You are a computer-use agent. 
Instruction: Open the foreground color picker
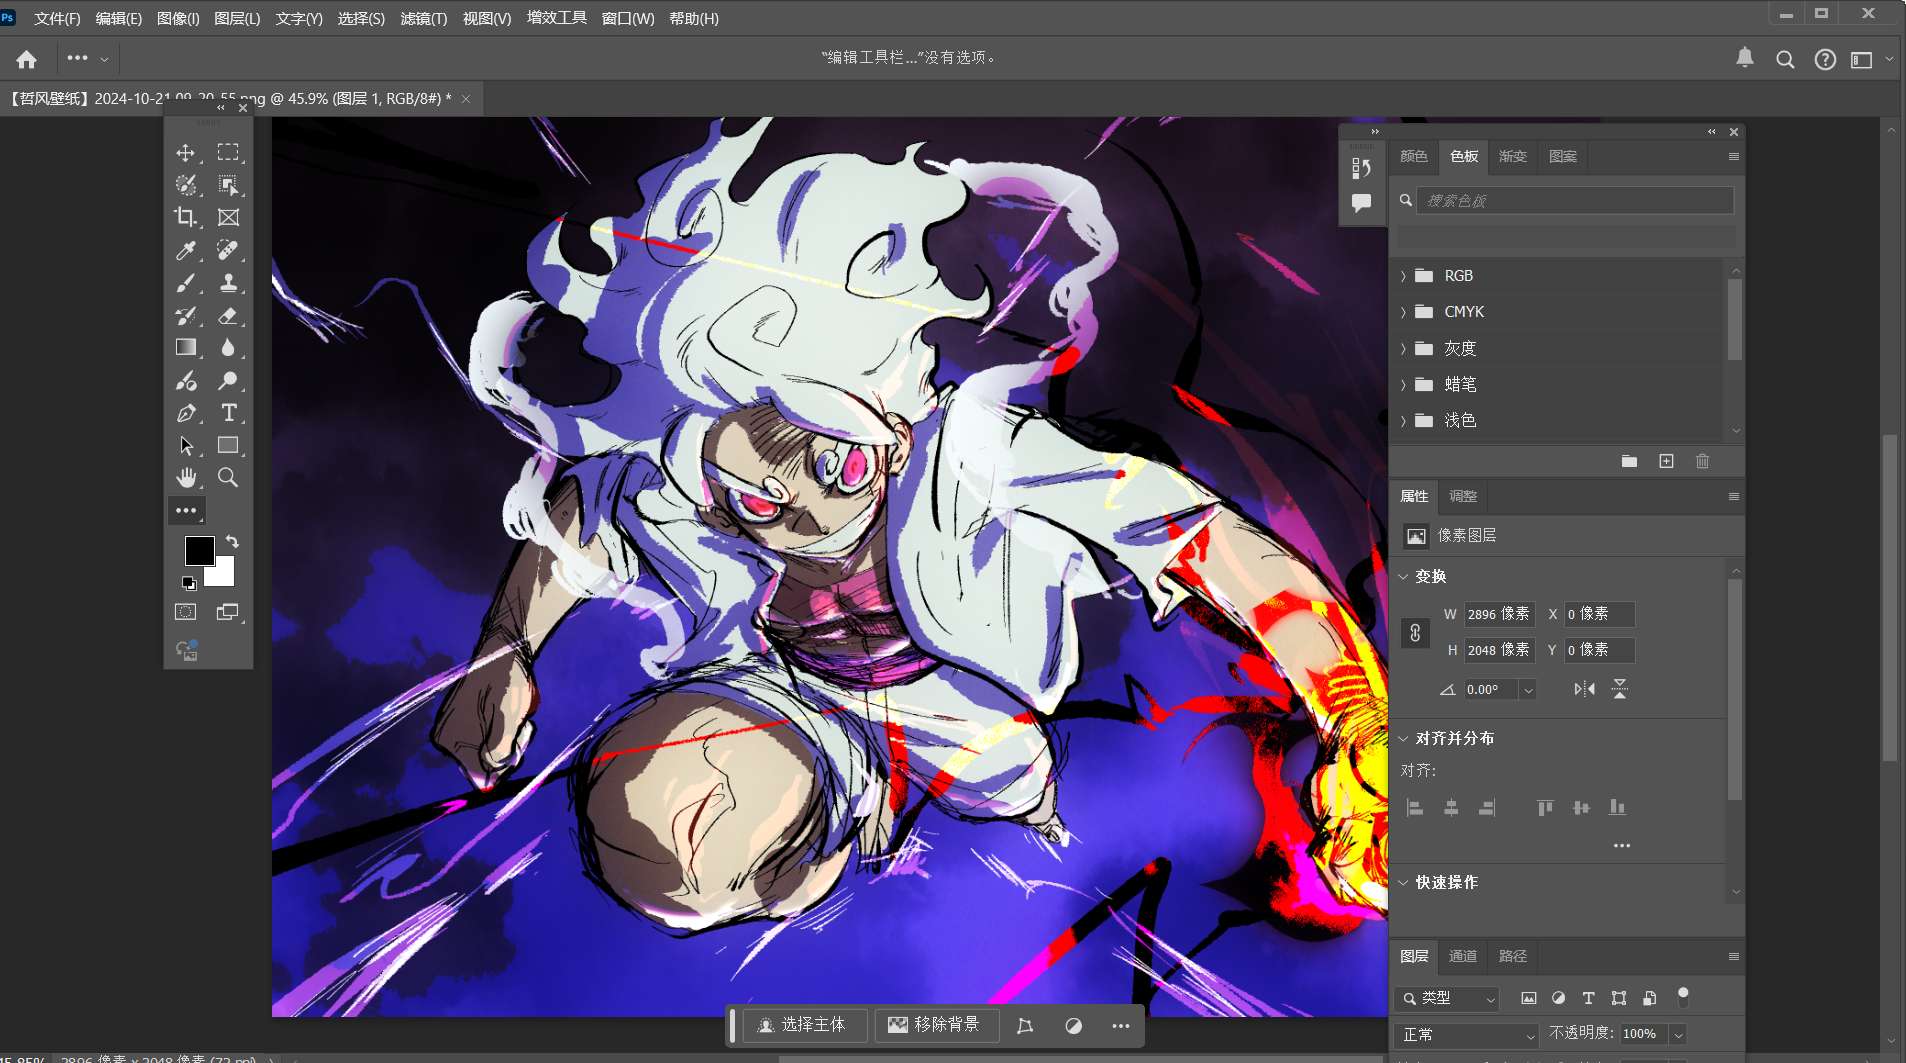click(199, 550)
